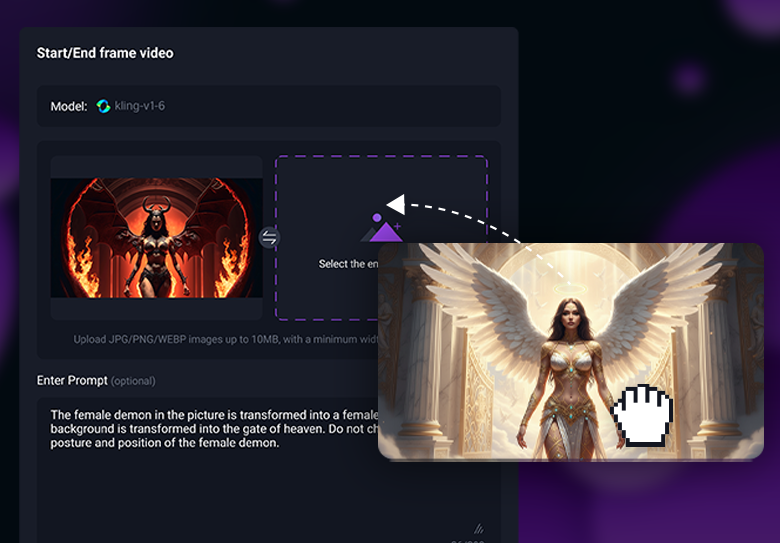780x543 pixels.
Task: Click empty area below the demon thumbnail
Action: coord(156,309)
